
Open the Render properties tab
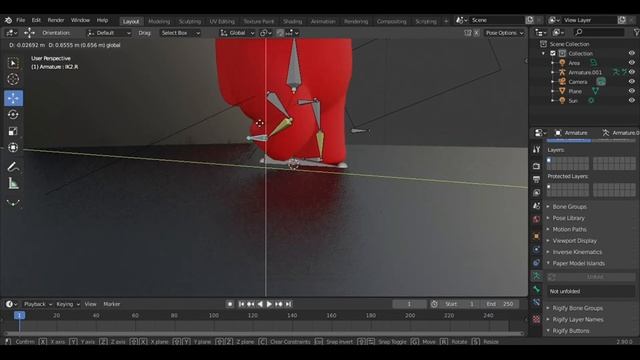pyautogui.click(x=536, y=166)
